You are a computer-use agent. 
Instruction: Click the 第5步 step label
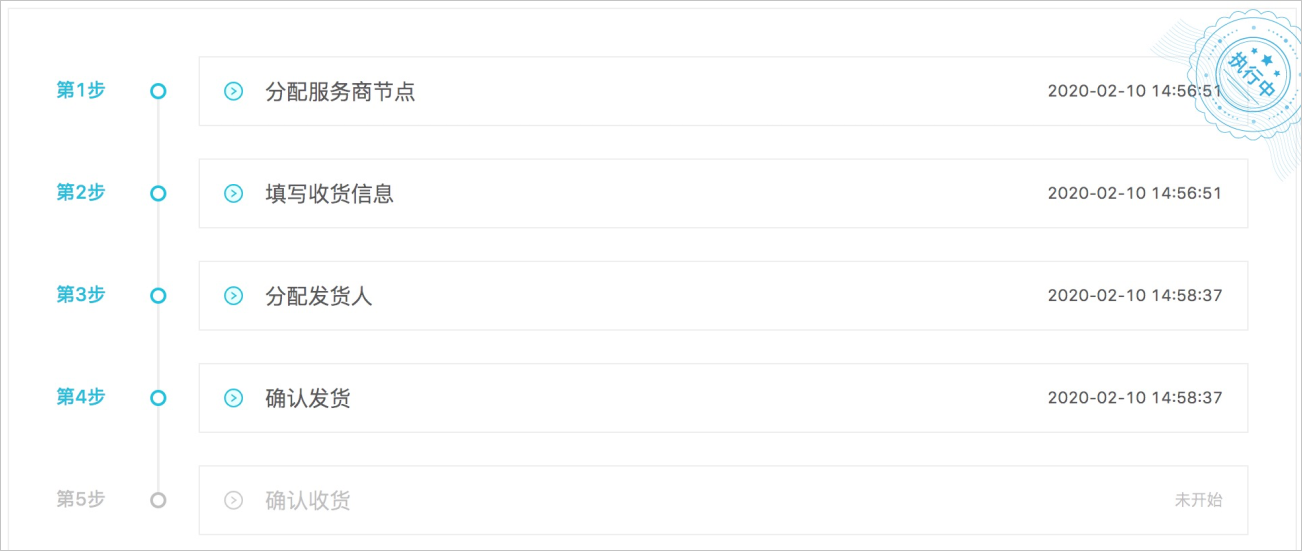pos(80,498)
